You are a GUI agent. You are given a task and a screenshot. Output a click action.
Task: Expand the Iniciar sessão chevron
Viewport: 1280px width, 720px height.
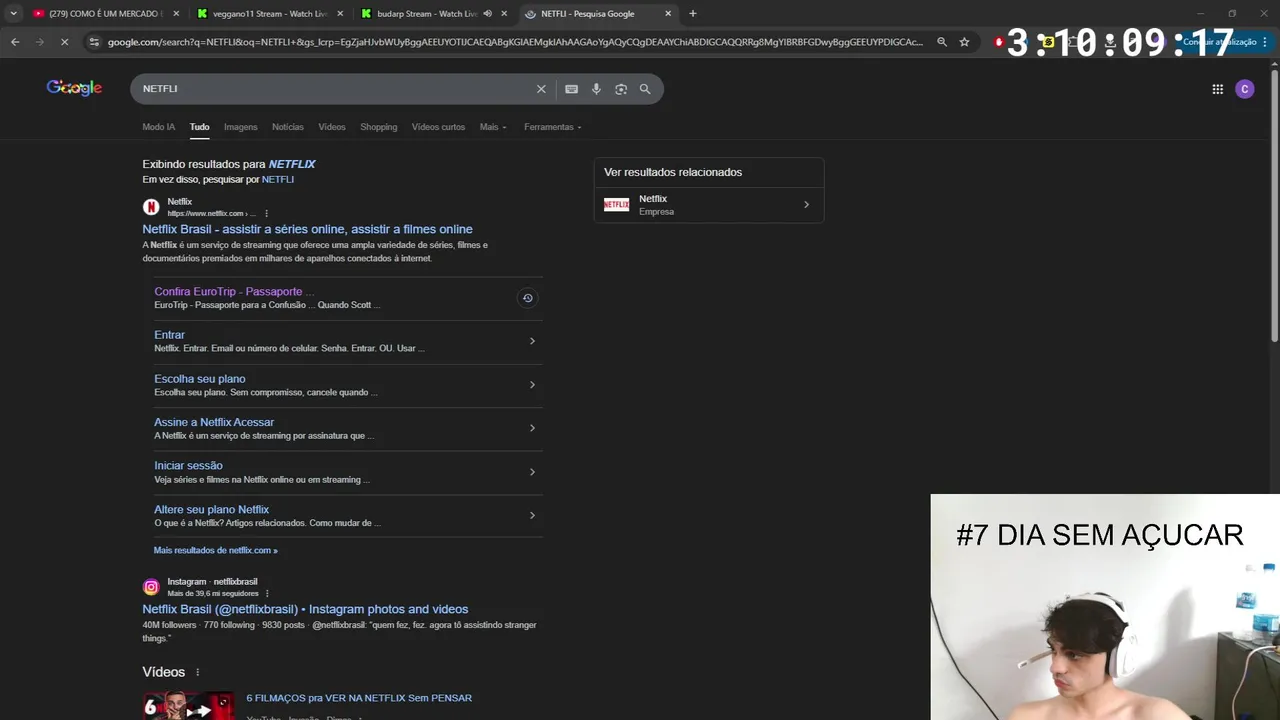point(532,472)
